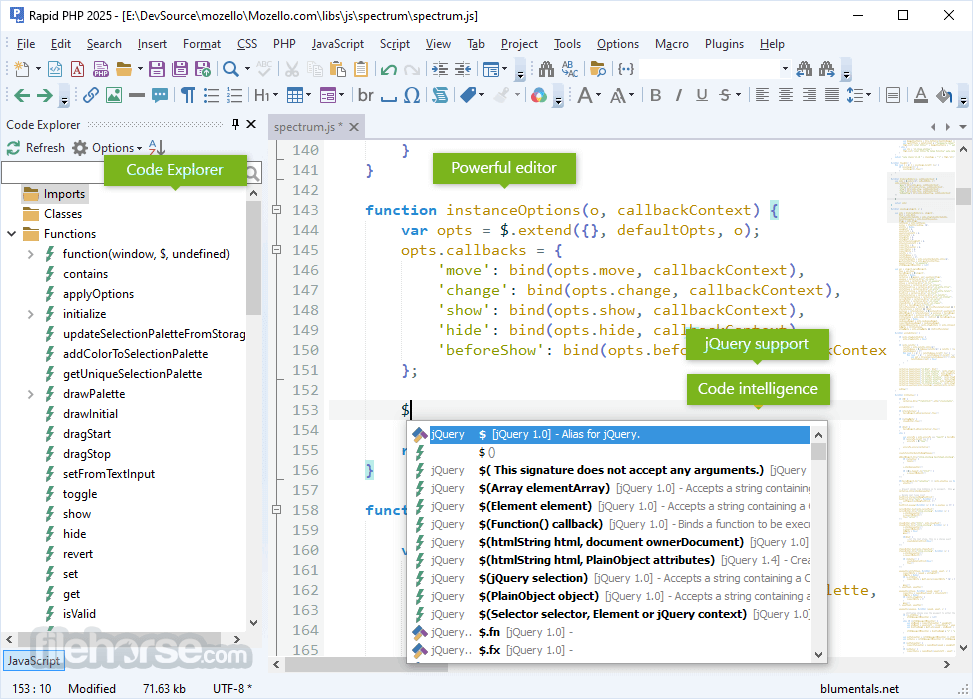Click Refresh in Code Explorer
This screenshot has height=699, width=973.
pyautogui.click(x=36, y=148)
